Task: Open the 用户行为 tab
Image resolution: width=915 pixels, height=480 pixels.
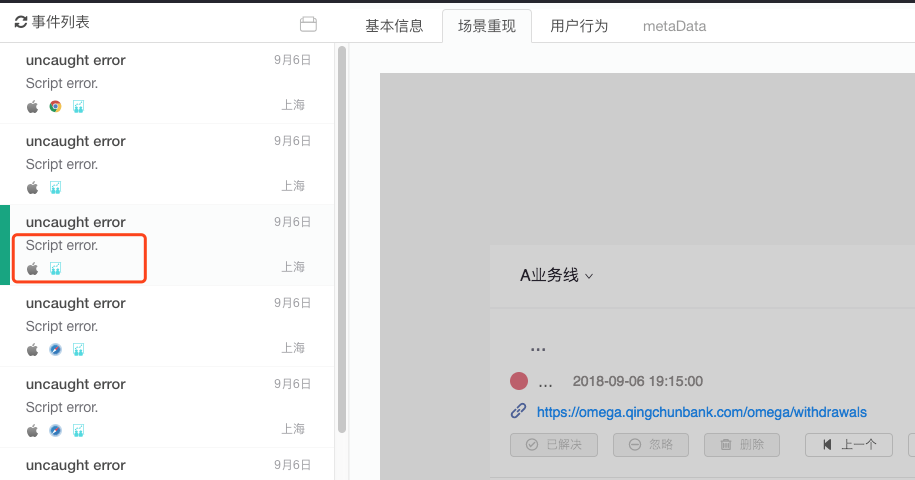Action: click(x=579, y=26)
